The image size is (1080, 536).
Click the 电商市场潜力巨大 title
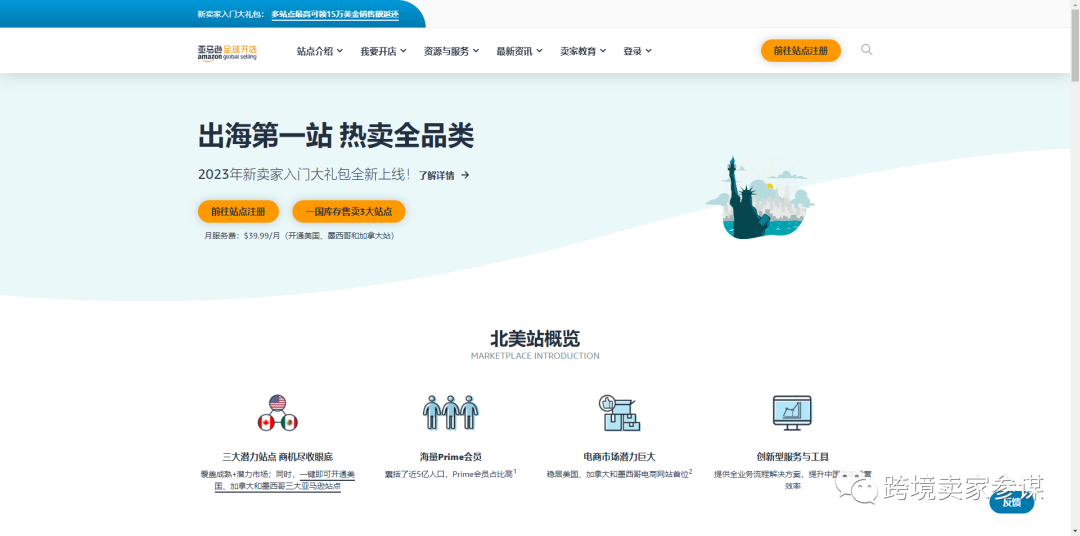click(x=619, y=456)
